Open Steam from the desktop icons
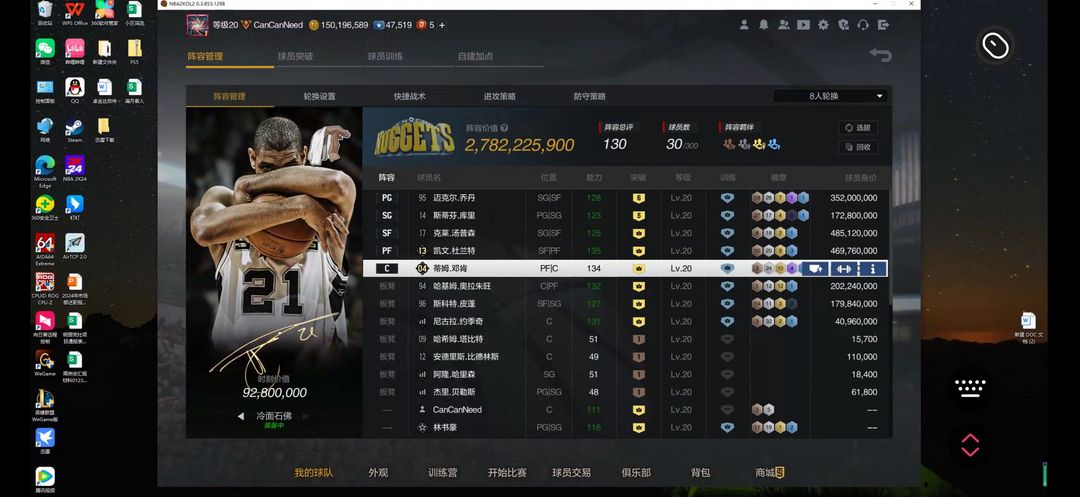This screenshot has width=1080, height=497. click(x=74, y=130)
